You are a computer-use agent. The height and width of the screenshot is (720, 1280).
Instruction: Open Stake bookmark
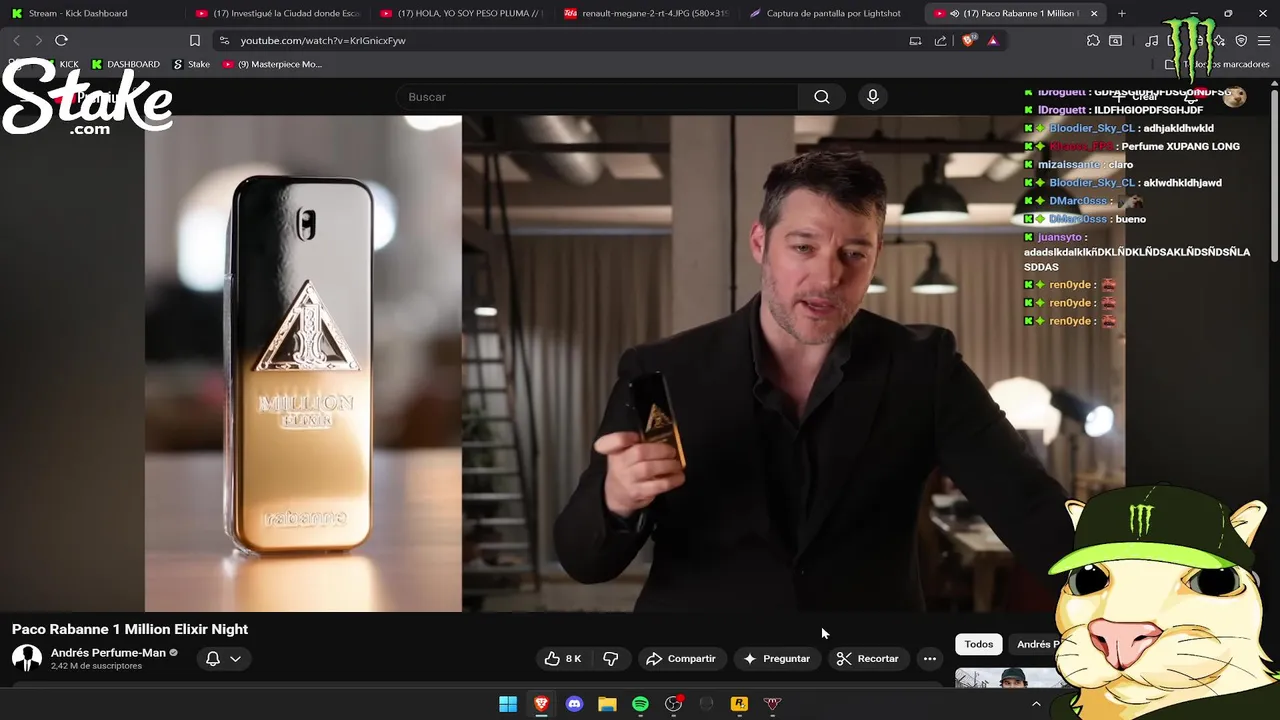pos(191,64)
